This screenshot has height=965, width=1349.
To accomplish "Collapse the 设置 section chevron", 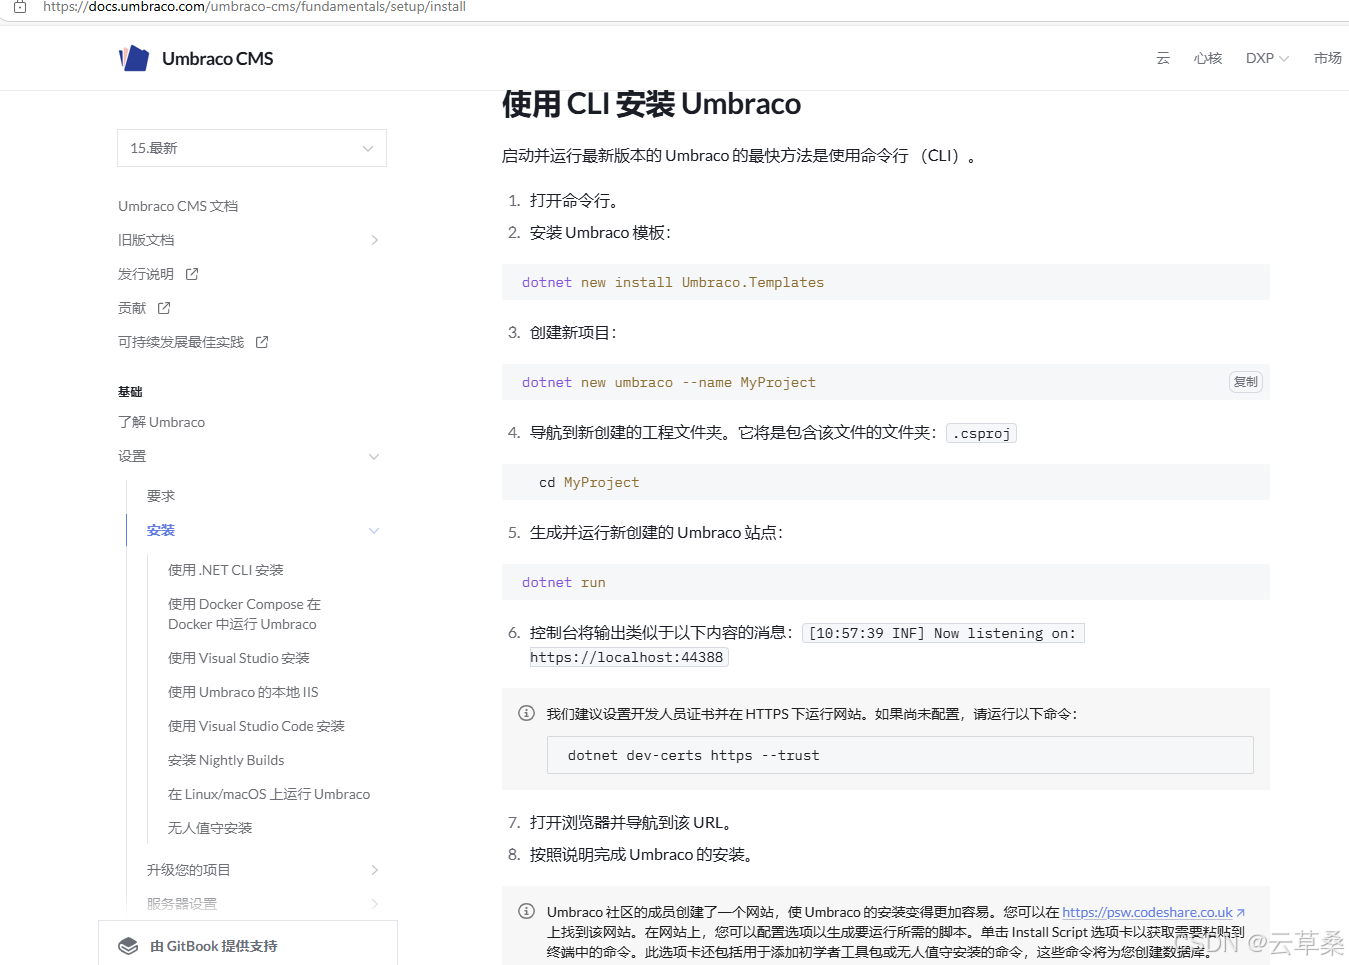I will 374,457.
